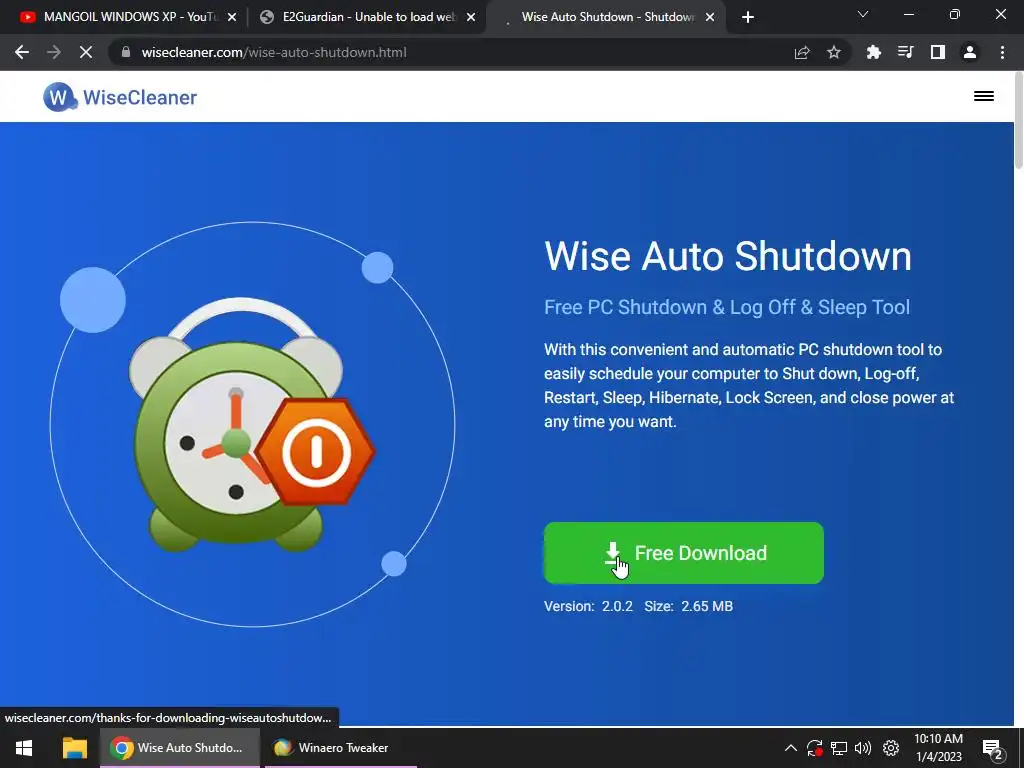Click the forward navigation arrow

[54, 52]
